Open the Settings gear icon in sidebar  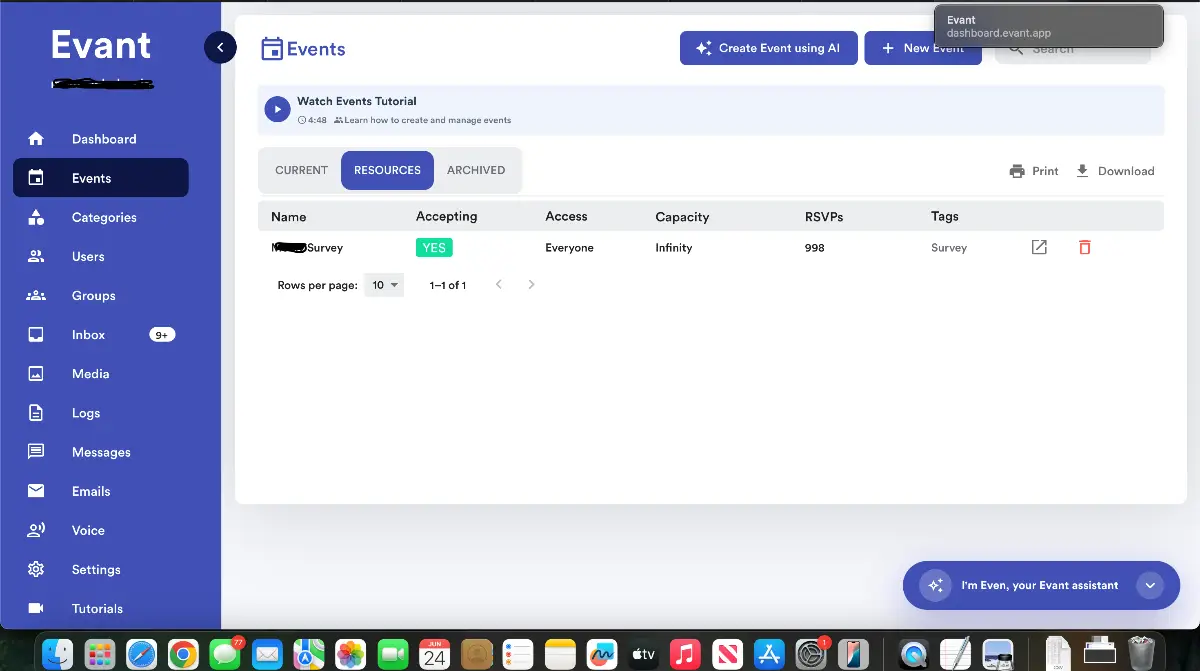click(x=36, y=569)
